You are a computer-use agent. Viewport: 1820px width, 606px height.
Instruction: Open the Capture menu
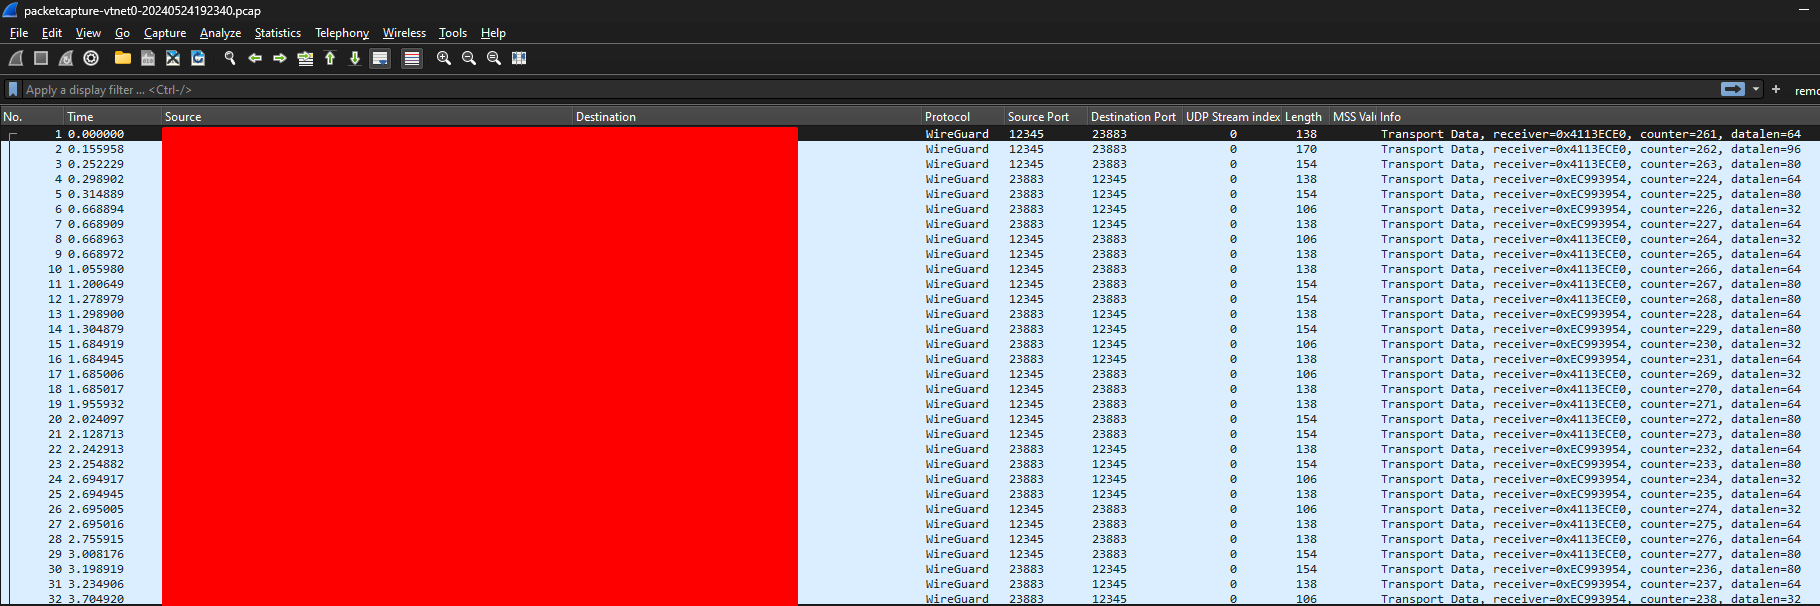point(165,33)
